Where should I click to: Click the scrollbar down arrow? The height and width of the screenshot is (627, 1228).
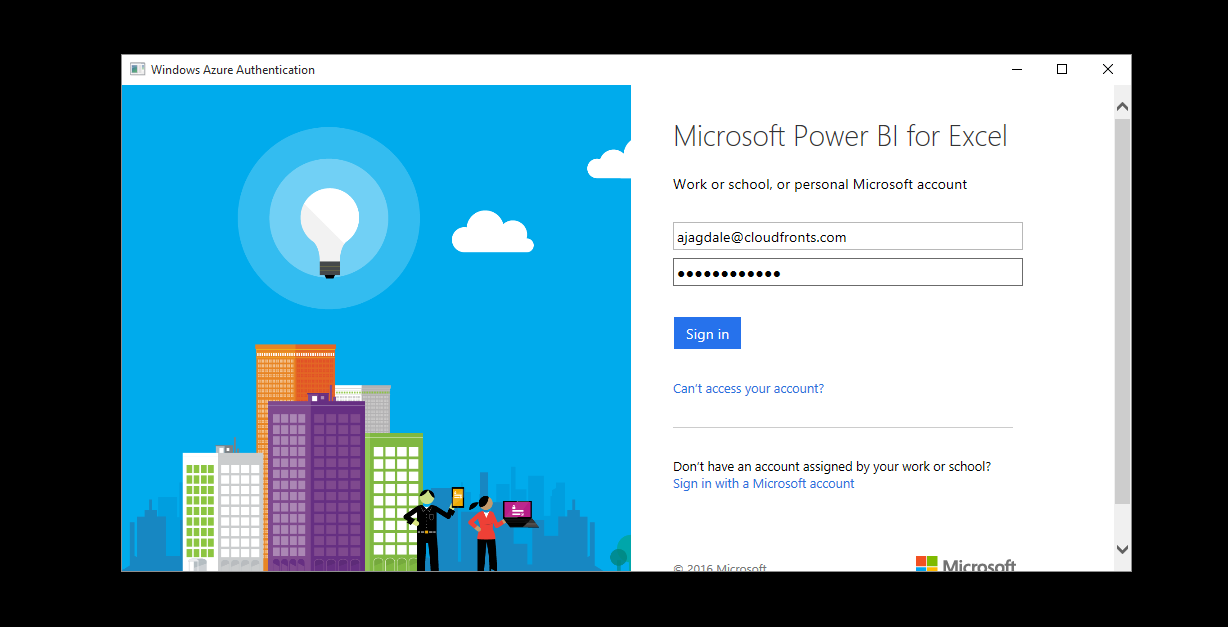click(x=1122, y=549)
